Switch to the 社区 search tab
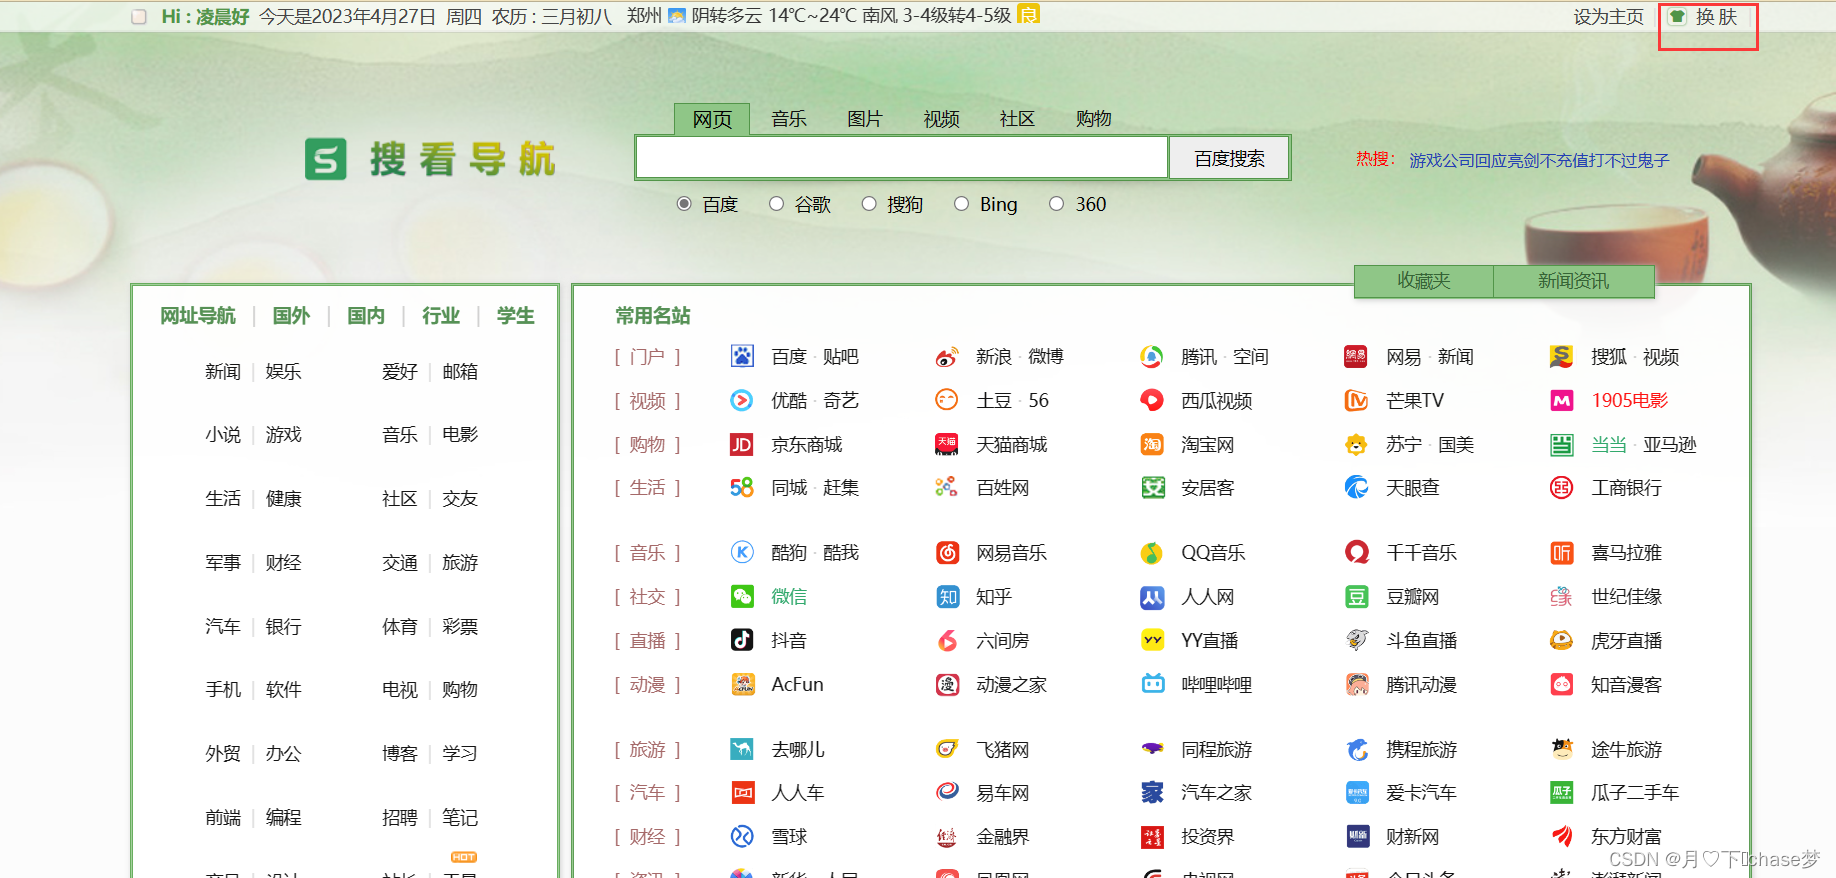The image size is (1836, 878). (1017, 119)
